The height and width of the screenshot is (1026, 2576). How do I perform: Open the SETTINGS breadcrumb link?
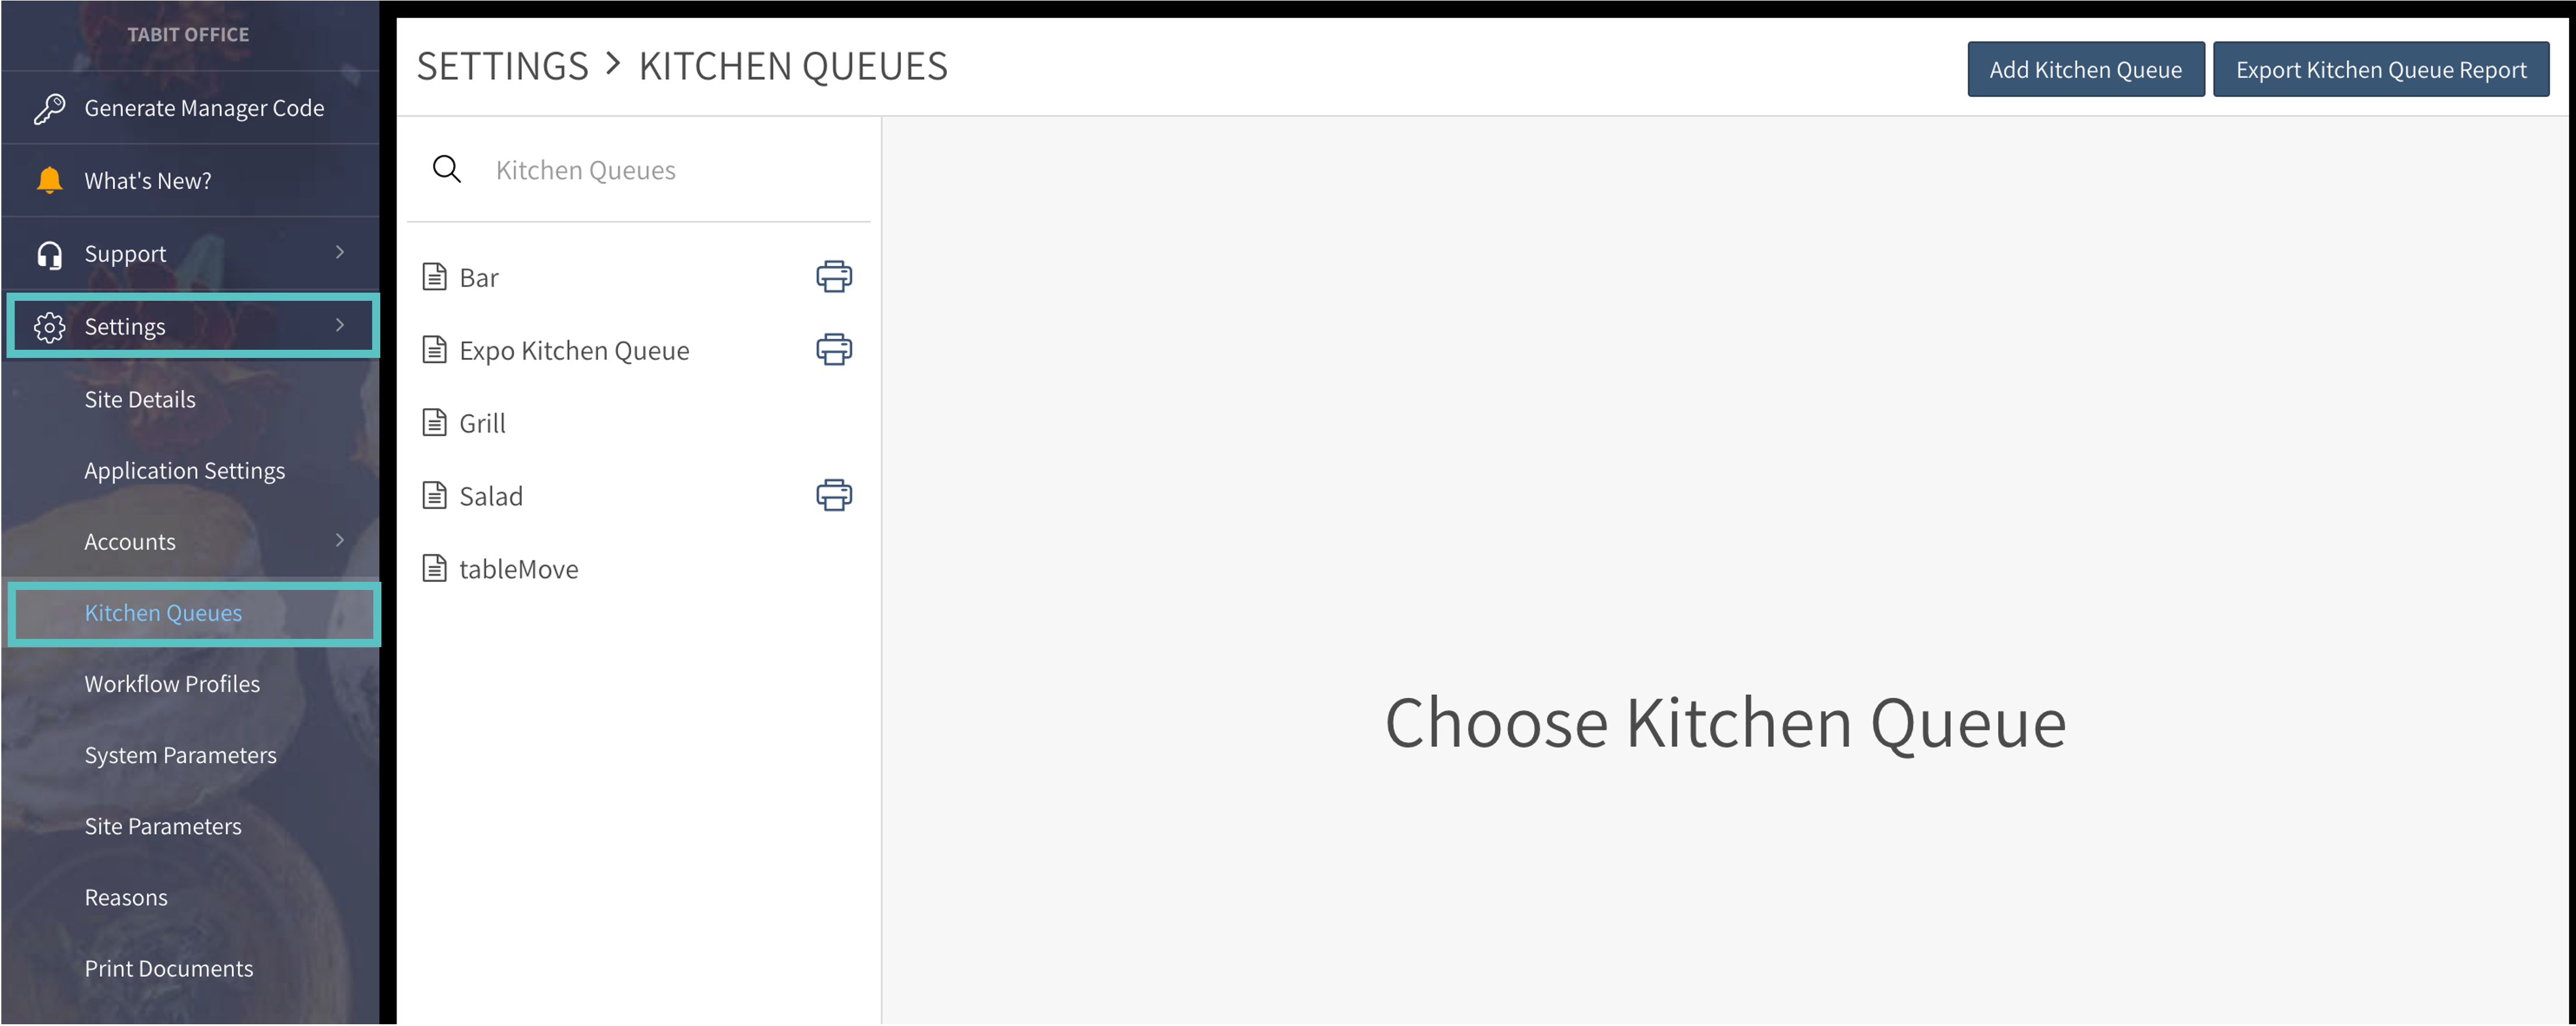501,66
